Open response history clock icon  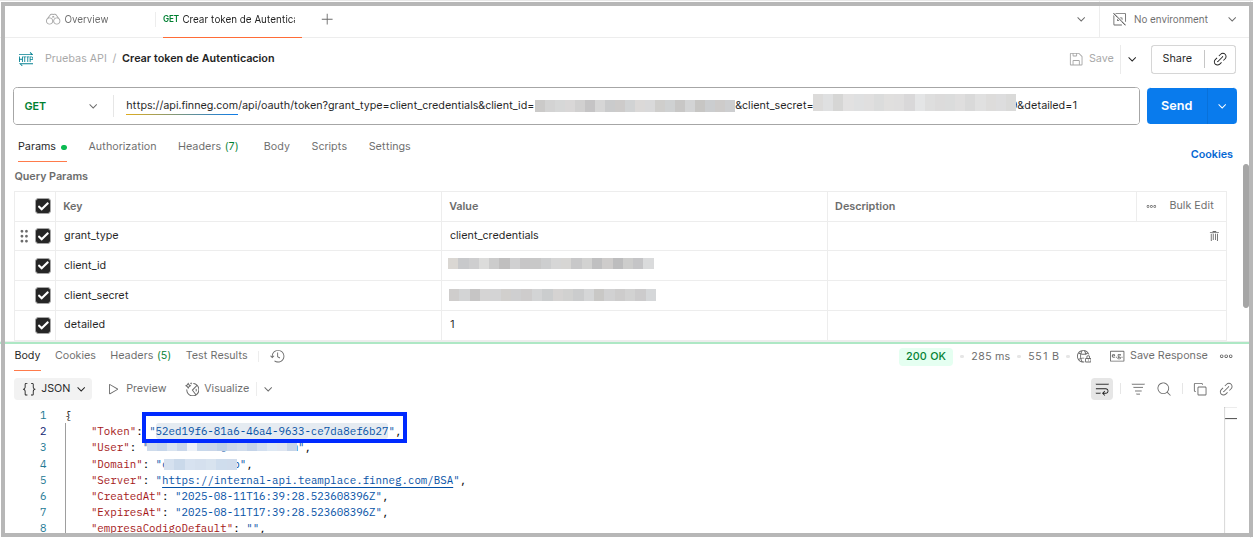(x=278, y=356)
